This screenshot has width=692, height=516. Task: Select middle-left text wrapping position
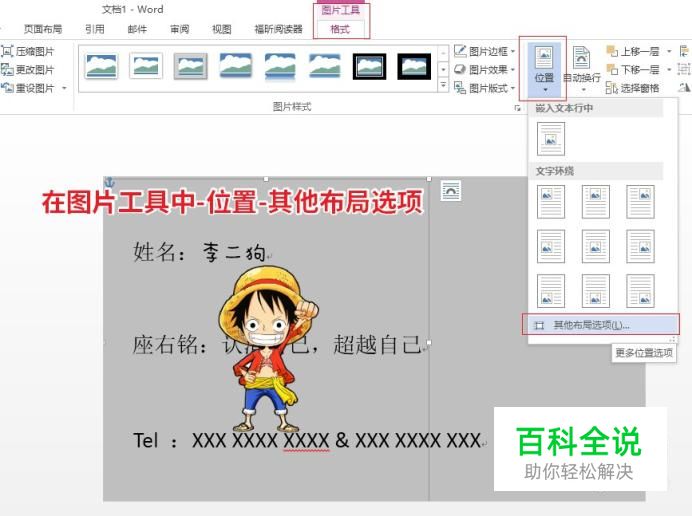tap(551, 246)
